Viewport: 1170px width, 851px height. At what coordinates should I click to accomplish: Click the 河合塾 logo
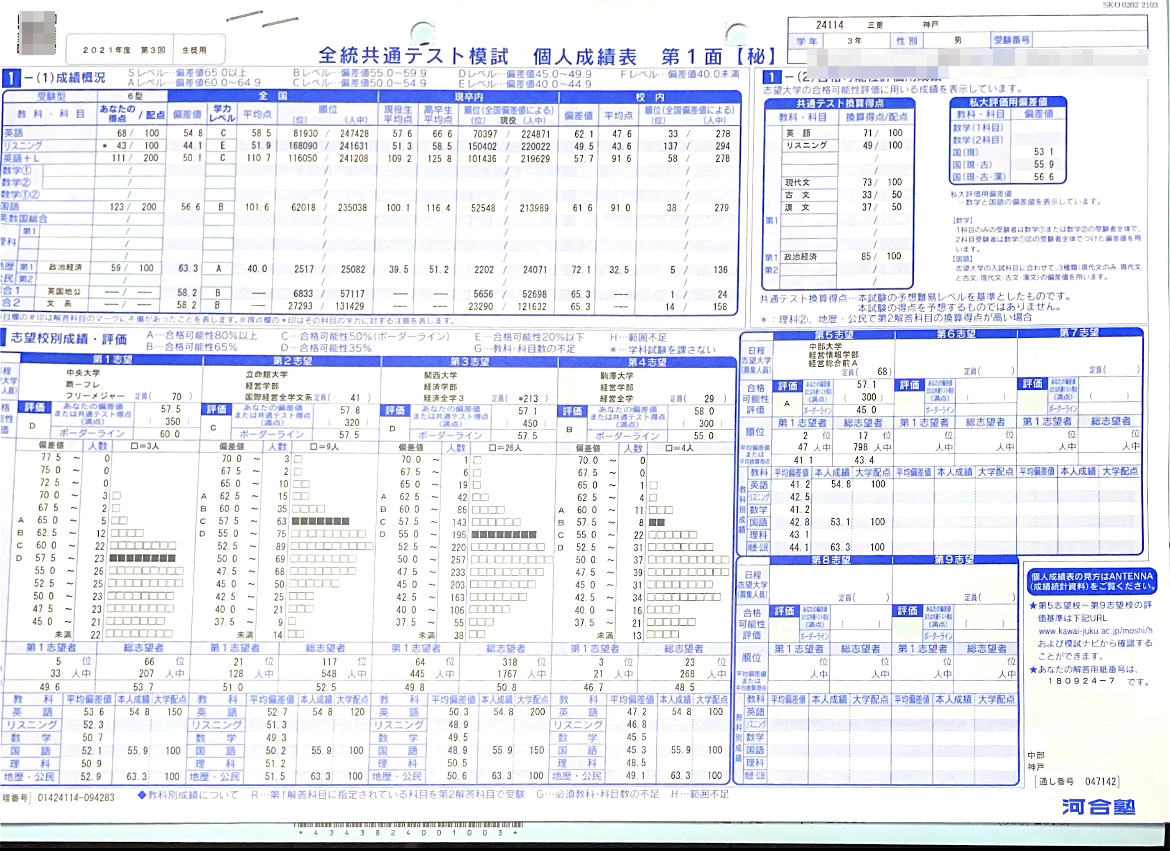[1098, 807]
